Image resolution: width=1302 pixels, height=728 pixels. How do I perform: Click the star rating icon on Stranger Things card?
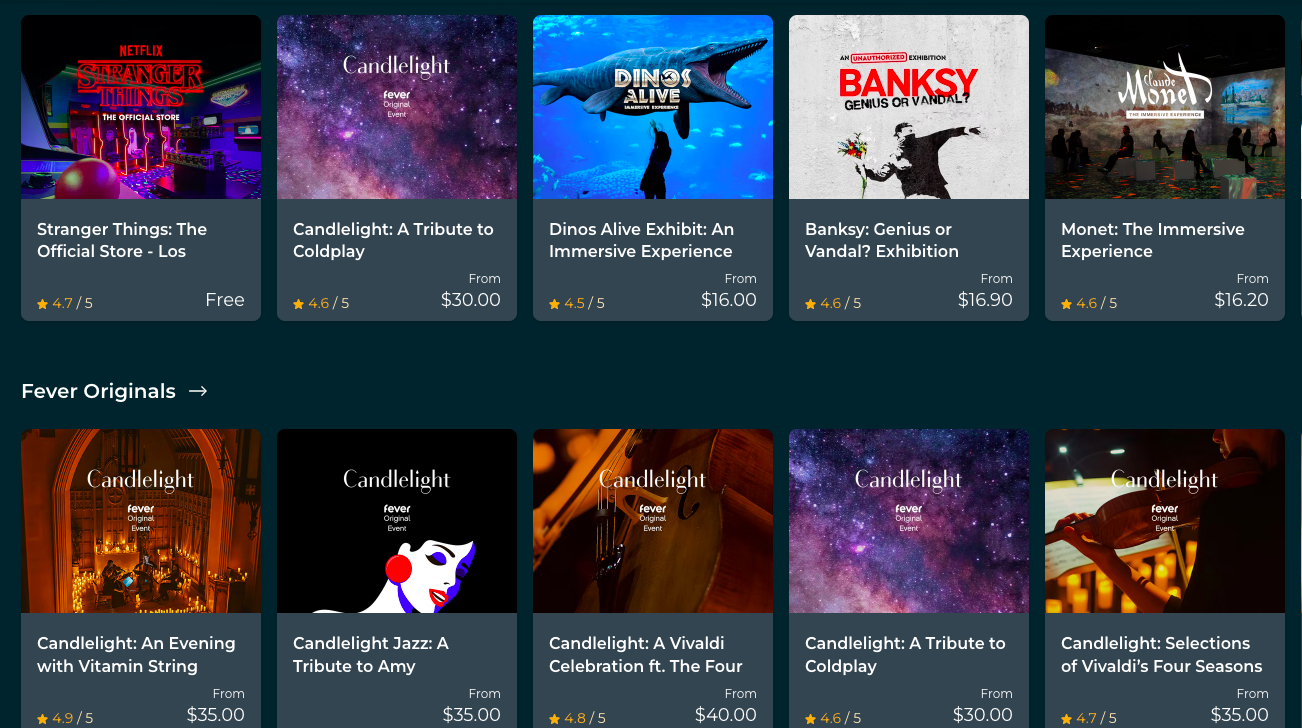(x=42, y=304)
